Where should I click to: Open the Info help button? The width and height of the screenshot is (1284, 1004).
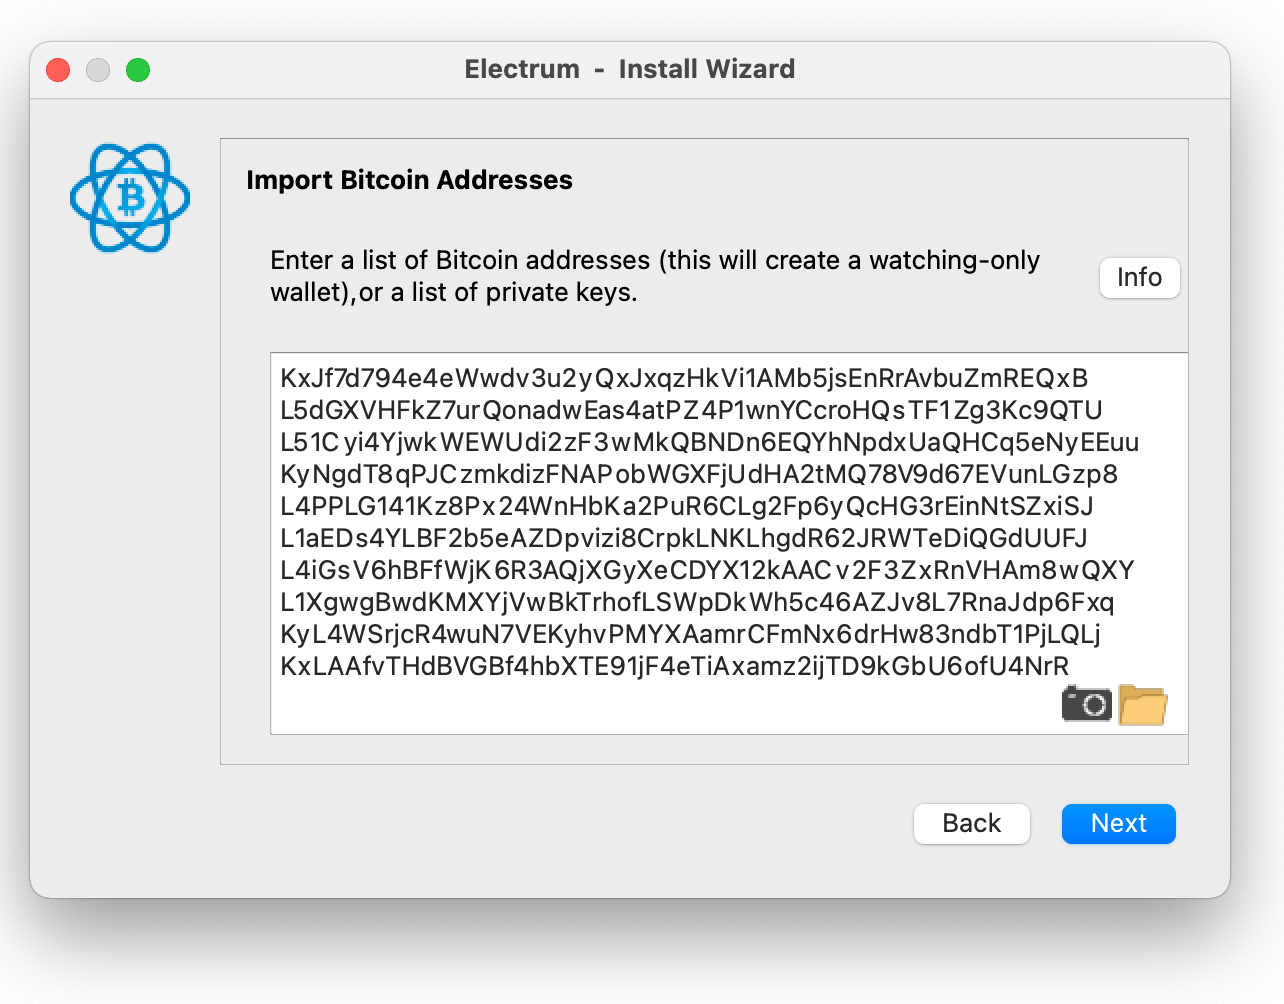pyautogui.click(x=1139, y=277)
